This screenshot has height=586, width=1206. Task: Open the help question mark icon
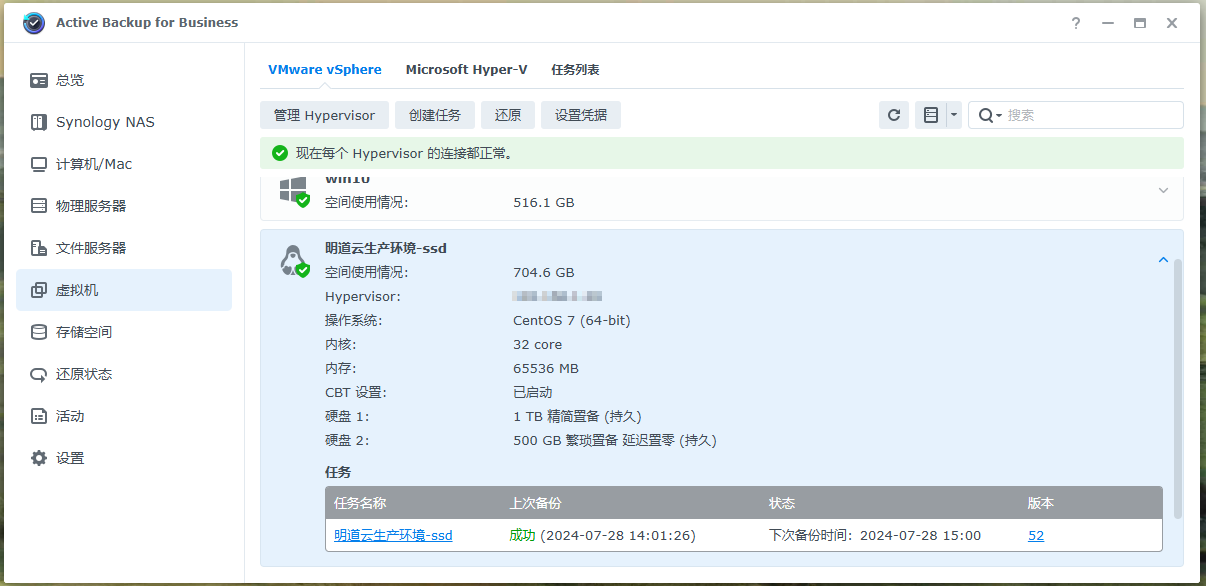click(1076, 23)
